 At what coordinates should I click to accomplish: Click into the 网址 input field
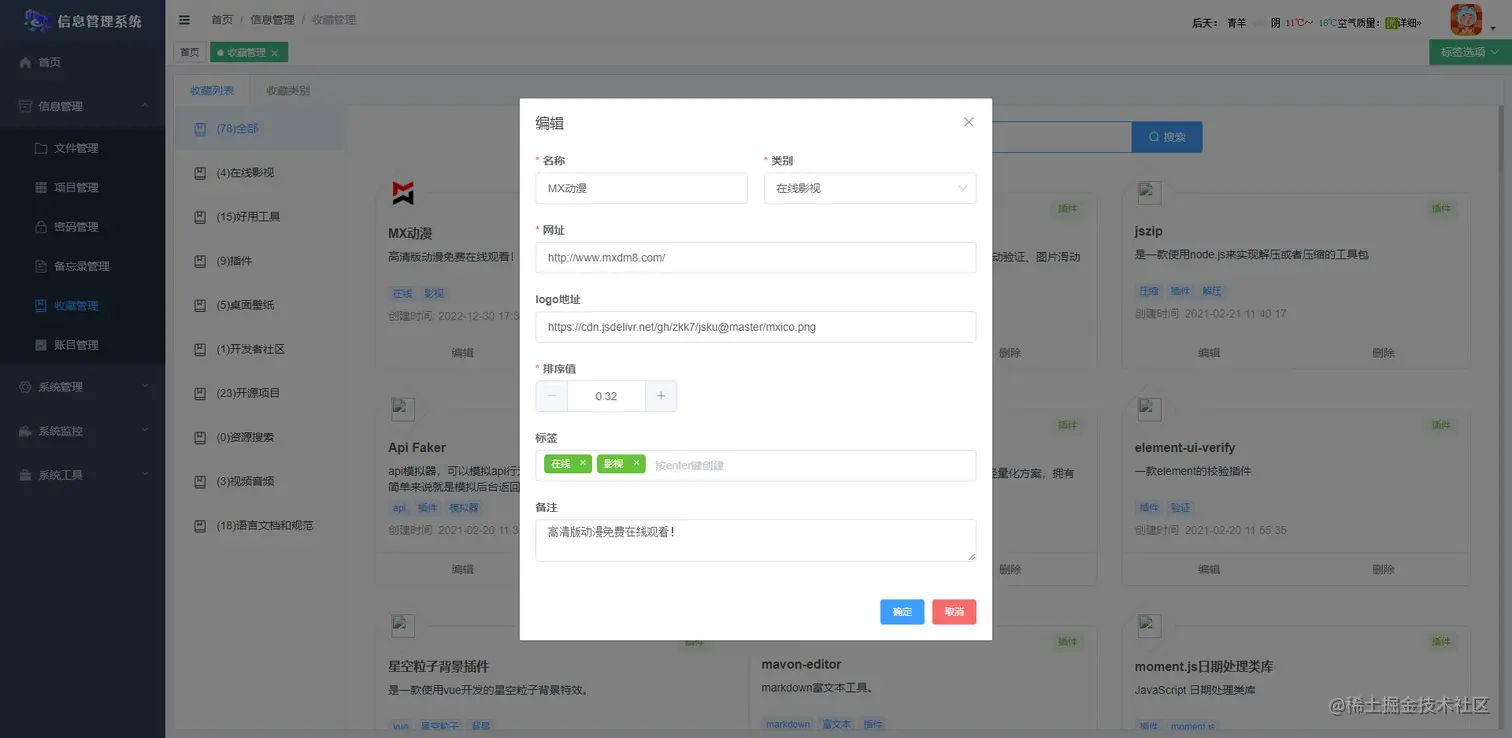pos(756,257)
